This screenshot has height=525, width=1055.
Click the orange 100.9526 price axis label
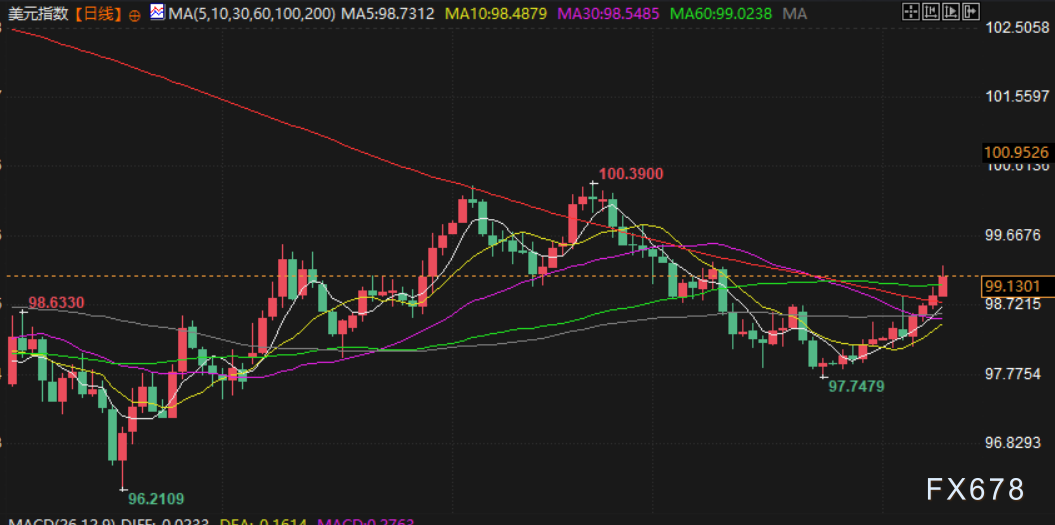tap(1017, 153)
